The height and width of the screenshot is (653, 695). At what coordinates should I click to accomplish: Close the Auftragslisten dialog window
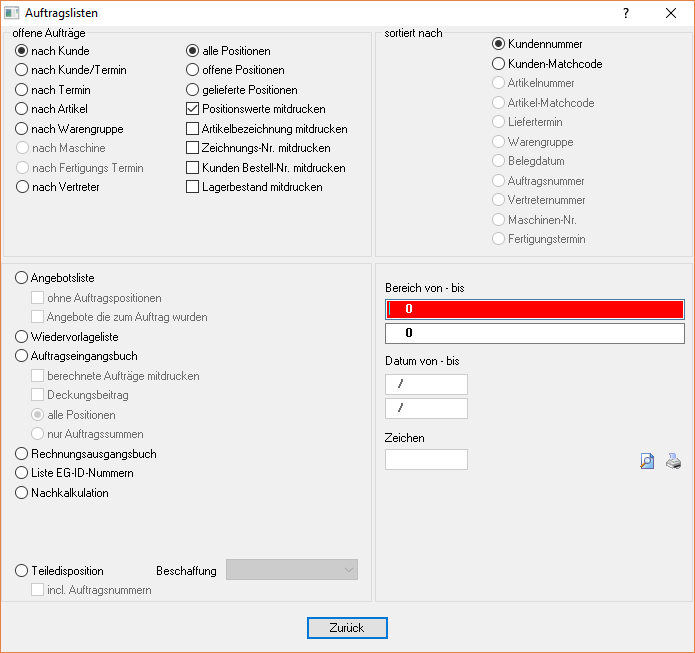coord(671,14)
